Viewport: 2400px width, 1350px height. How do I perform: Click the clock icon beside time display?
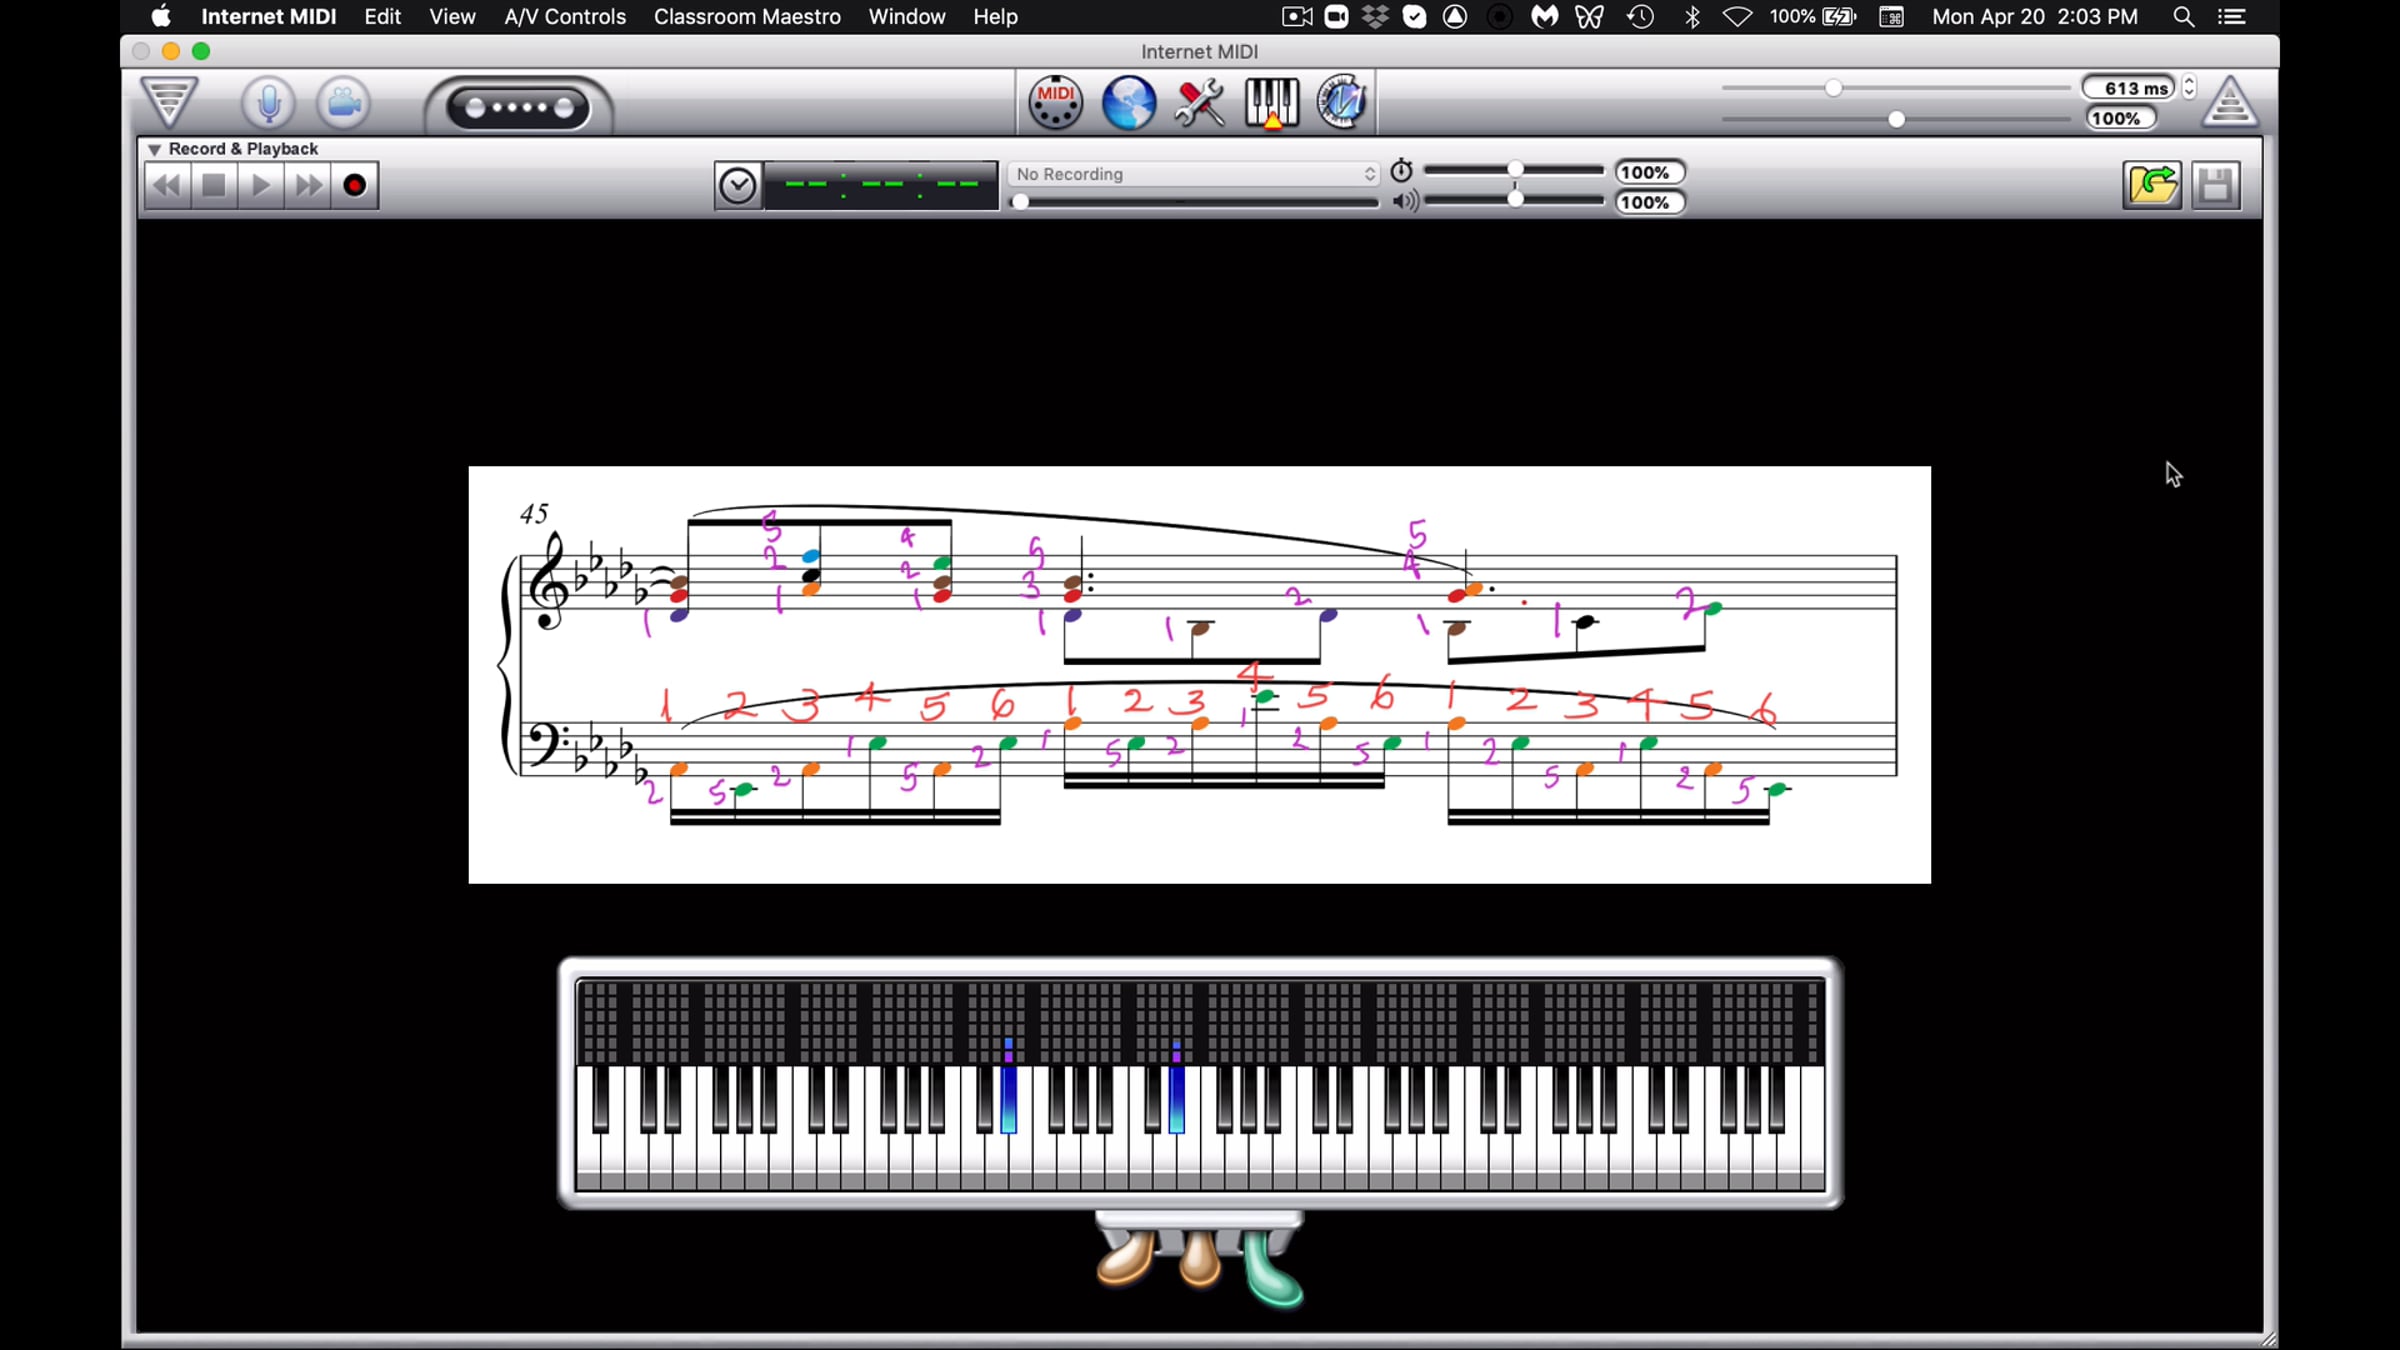point(738,186)
